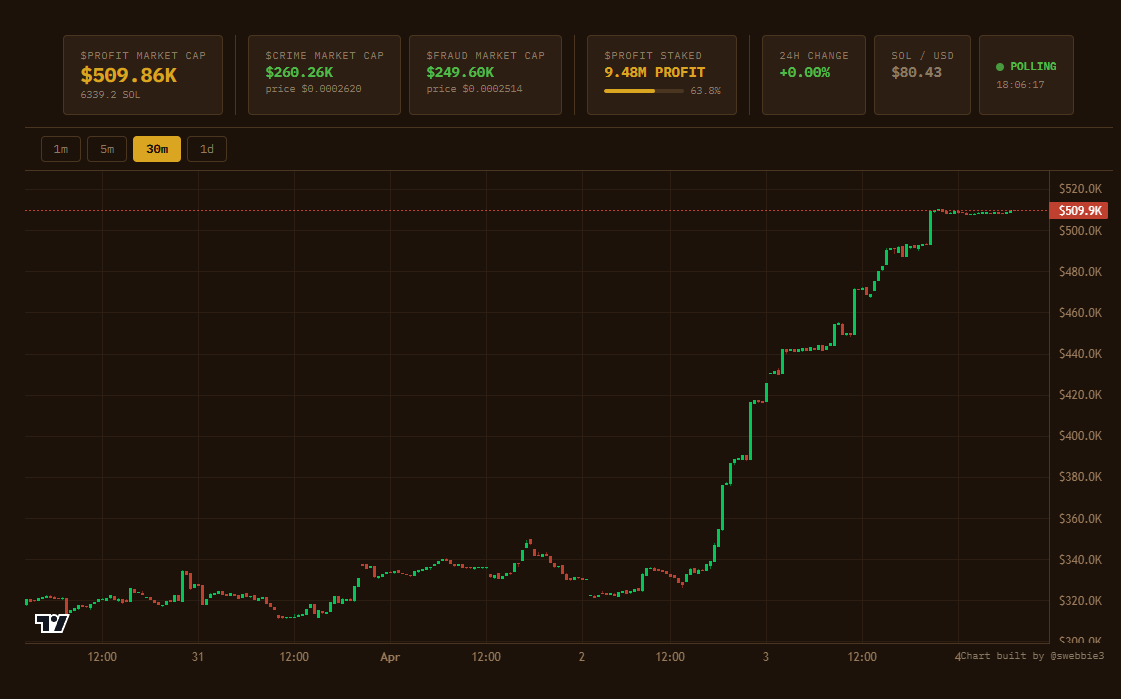This screenshot has height=699, width=1121.
Task: Click the green polling status dot
Action: pos(1000,66)
